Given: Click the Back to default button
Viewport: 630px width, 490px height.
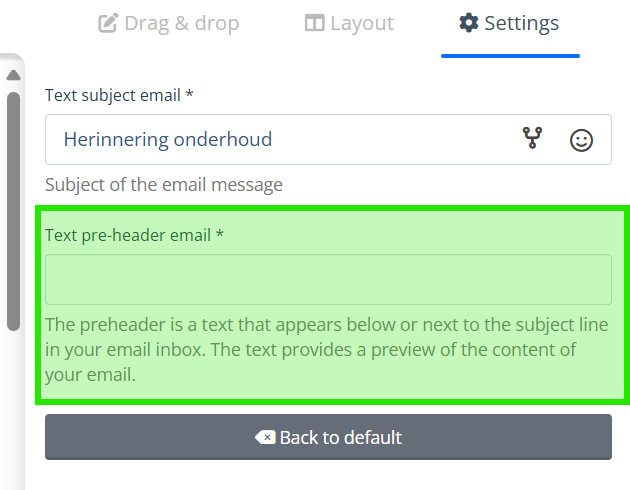Looking at the screenshot, I should (x=328, y=437).
